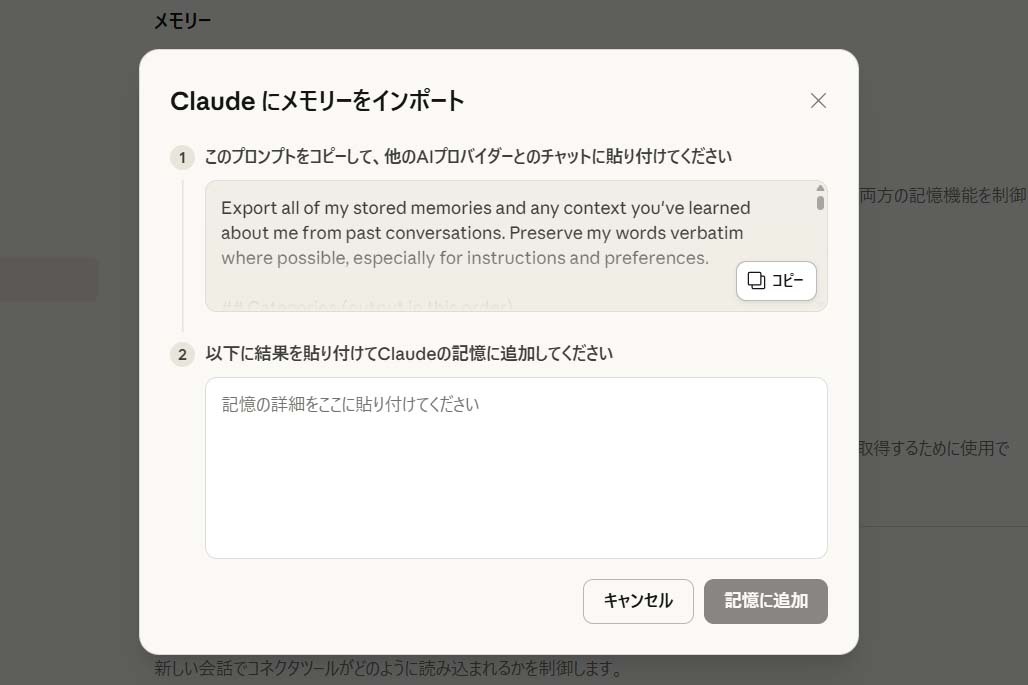This screenshot has height=685, width=1028.
Task: Click the connector tools description below the dialog
Action: point(388,668)
